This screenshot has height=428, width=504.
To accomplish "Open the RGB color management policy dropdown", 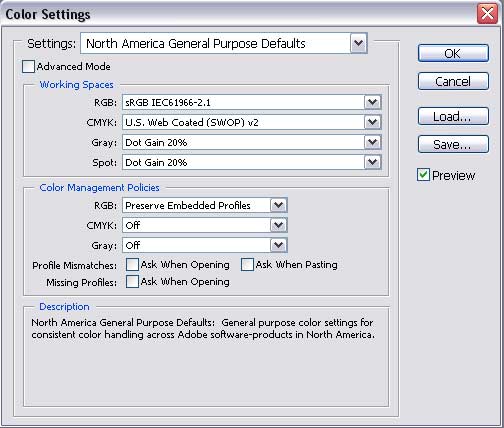I will pyautogui.click(x=205, y=205).
